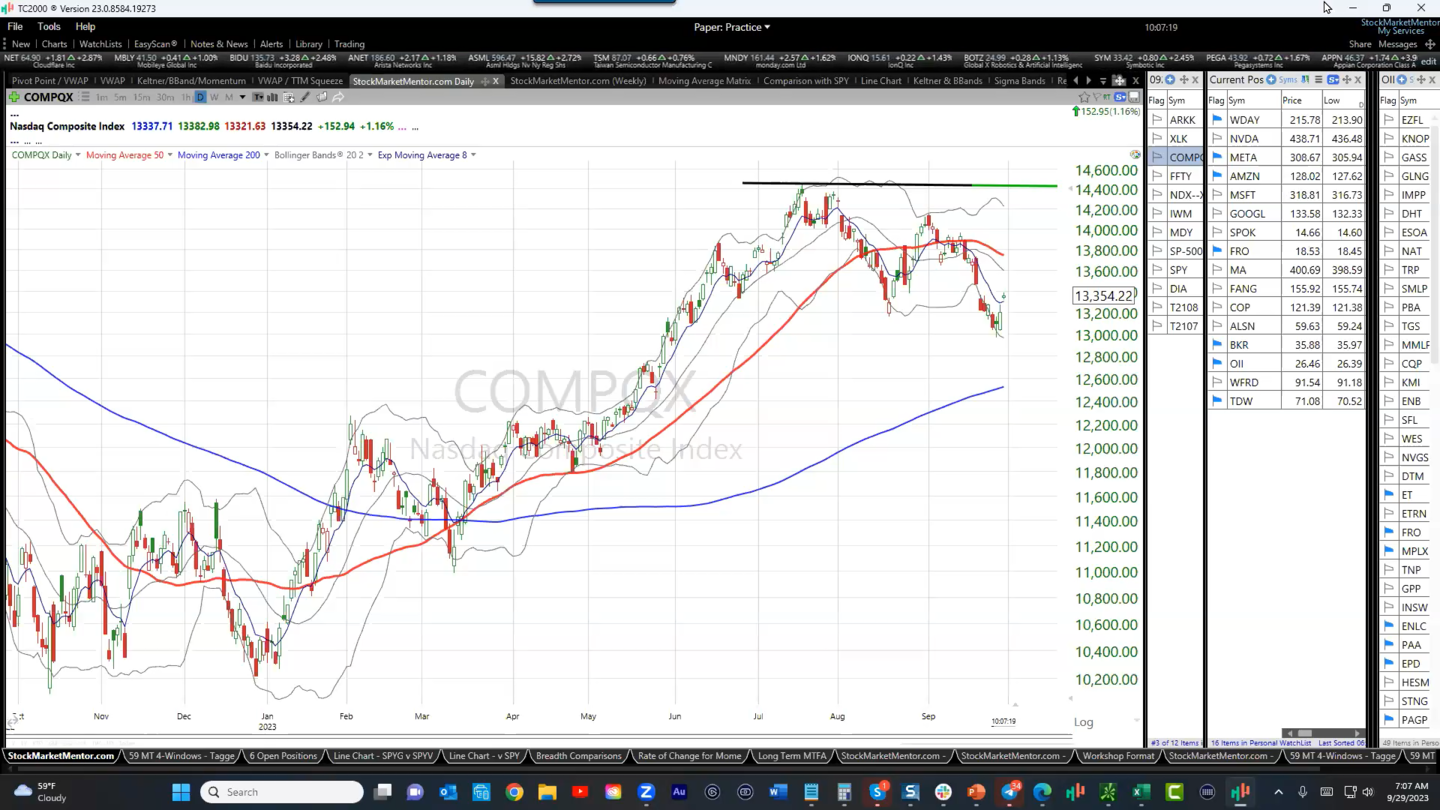Select the META row in Current Pos list

click(1286, 157)
